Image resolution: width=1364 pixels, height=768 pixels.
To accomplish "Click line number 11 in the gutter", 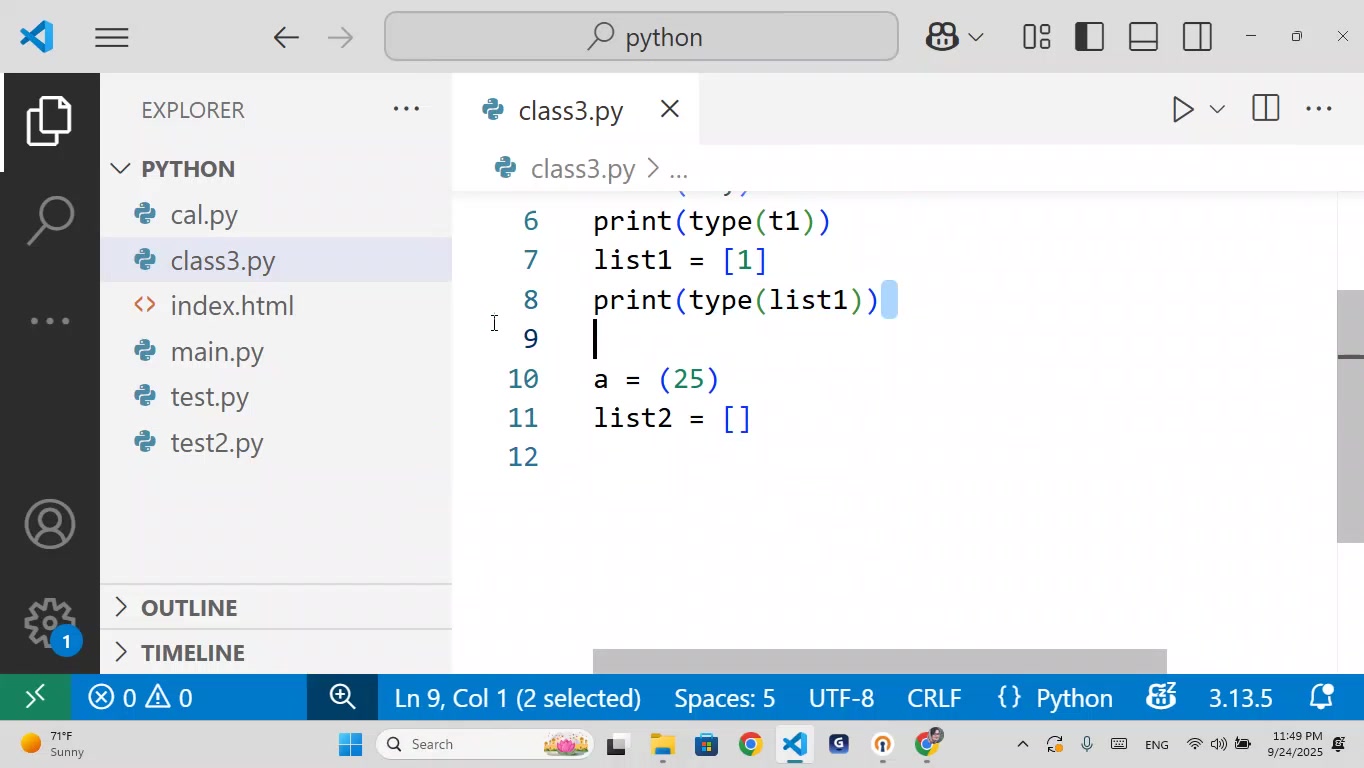I will [x=523, y=418].
